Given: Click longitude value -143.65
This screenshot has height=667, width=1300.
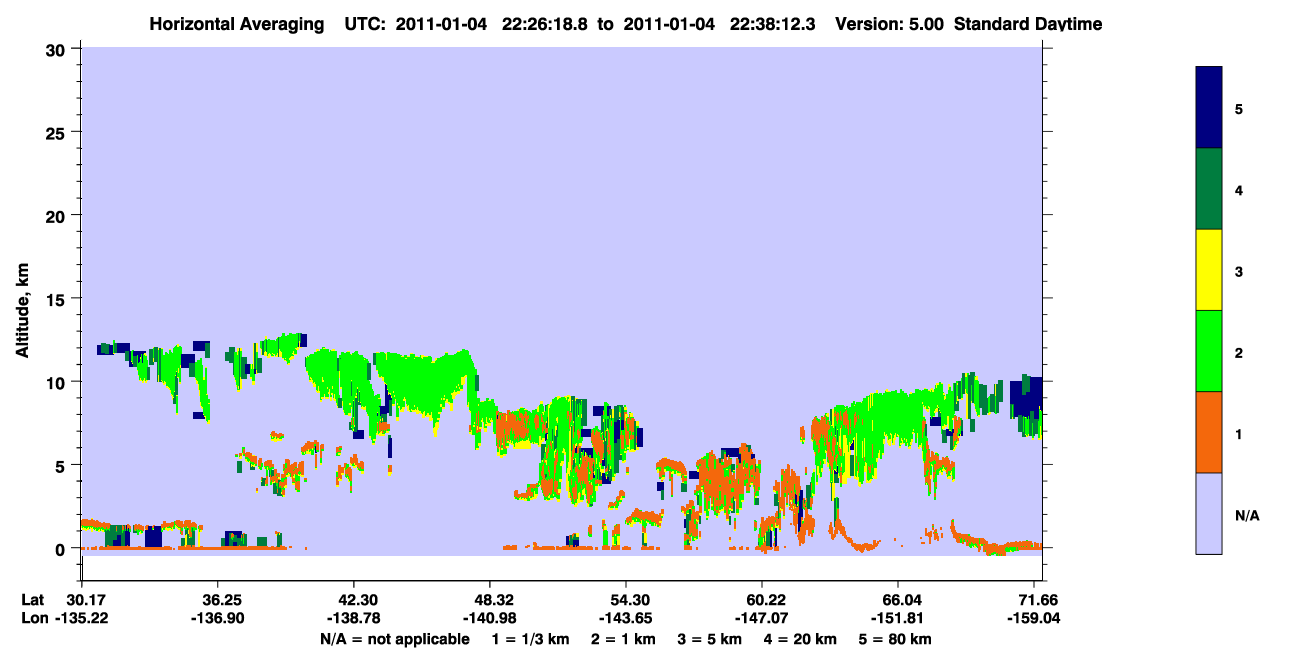Looking at the screenshot, I should [x=625, y=619].
